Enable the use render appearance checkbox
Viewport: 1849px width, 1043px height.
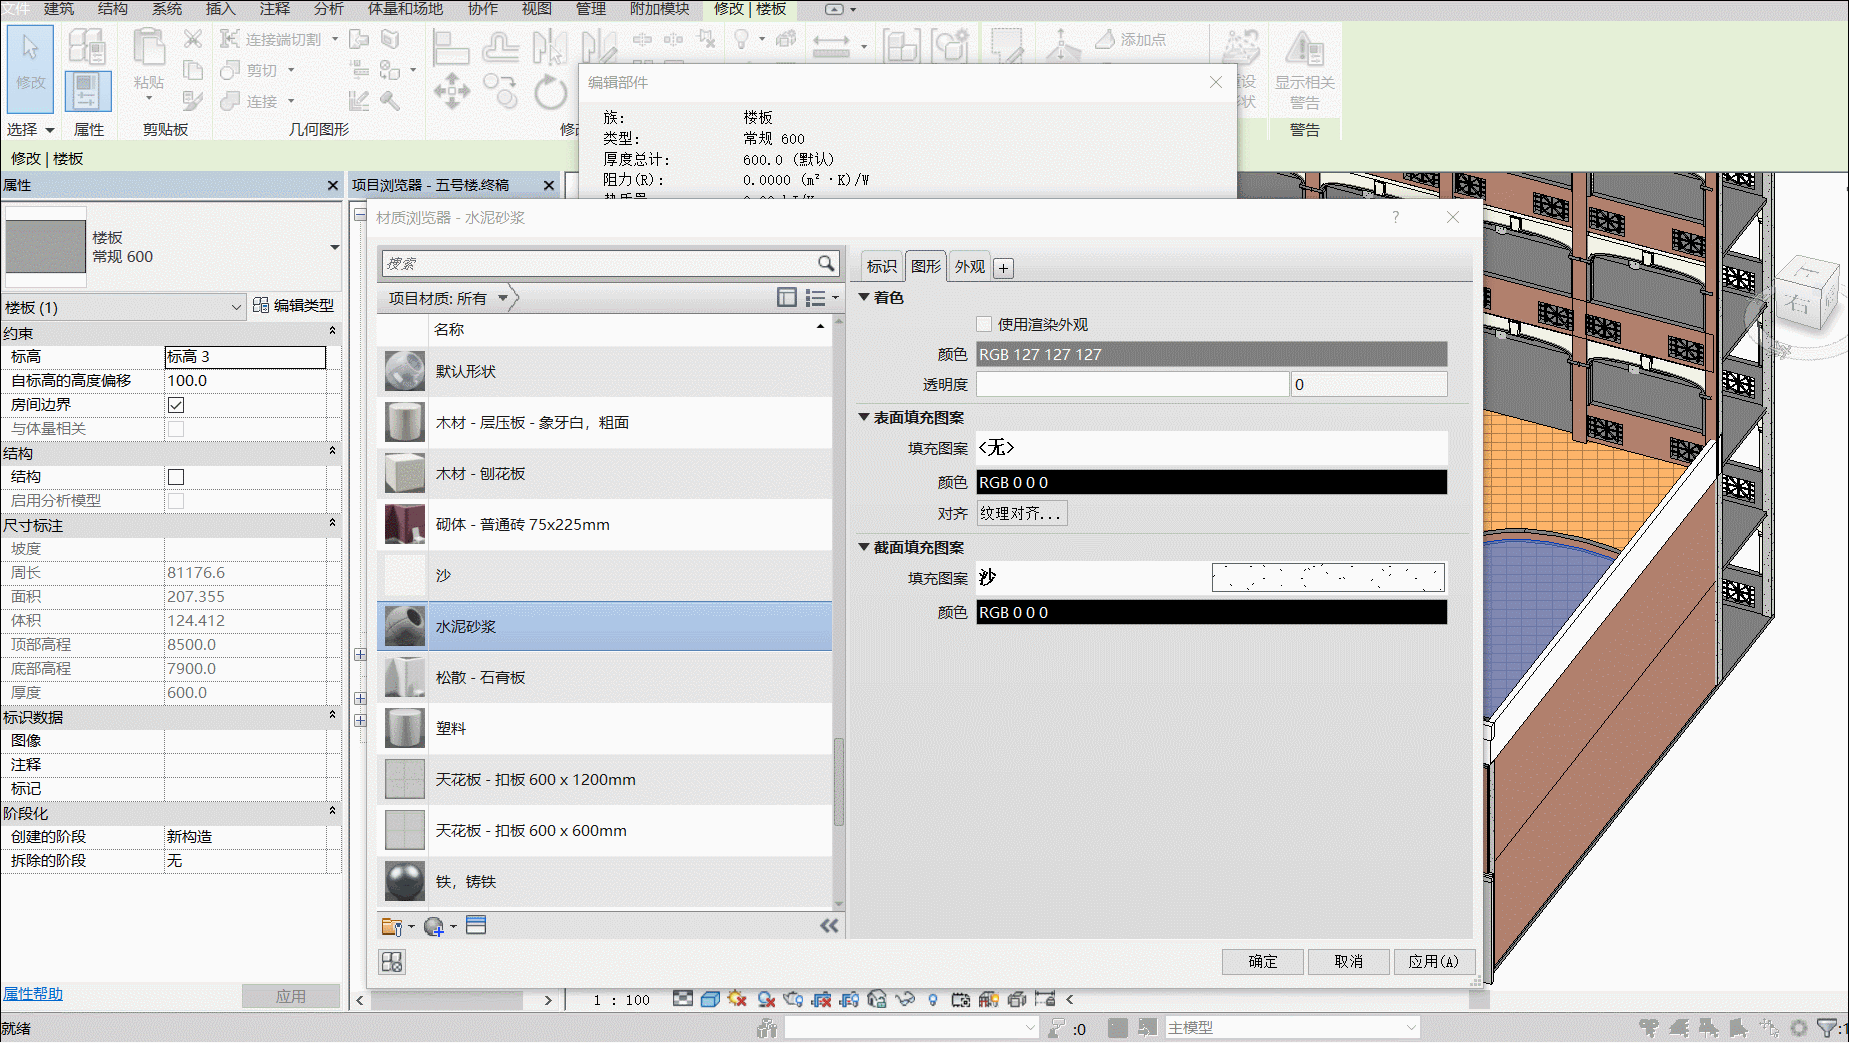click(x=984, y=324)
